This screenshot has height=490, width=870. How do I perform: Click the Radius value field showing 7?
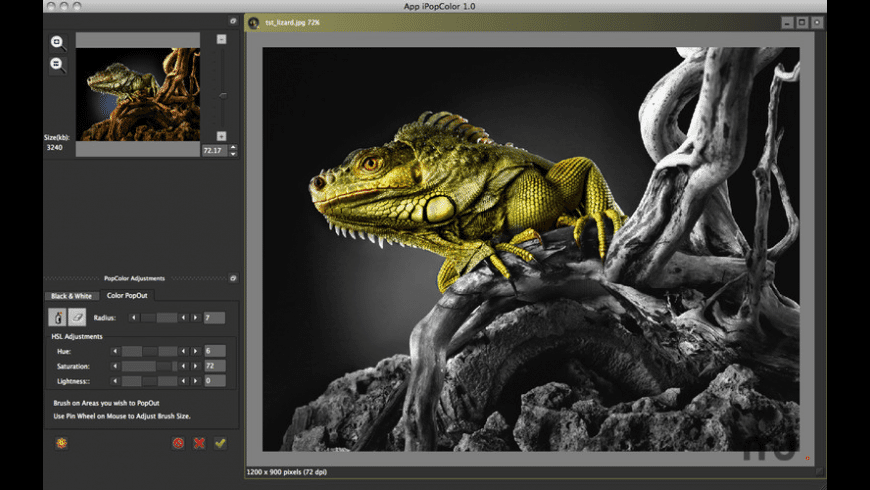[214, 317]
